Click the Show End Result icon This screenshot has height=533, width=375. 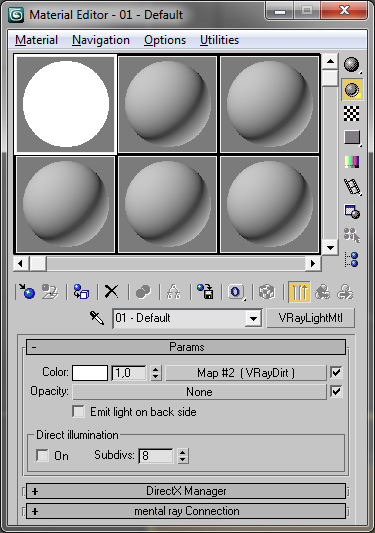pos(299,292)
